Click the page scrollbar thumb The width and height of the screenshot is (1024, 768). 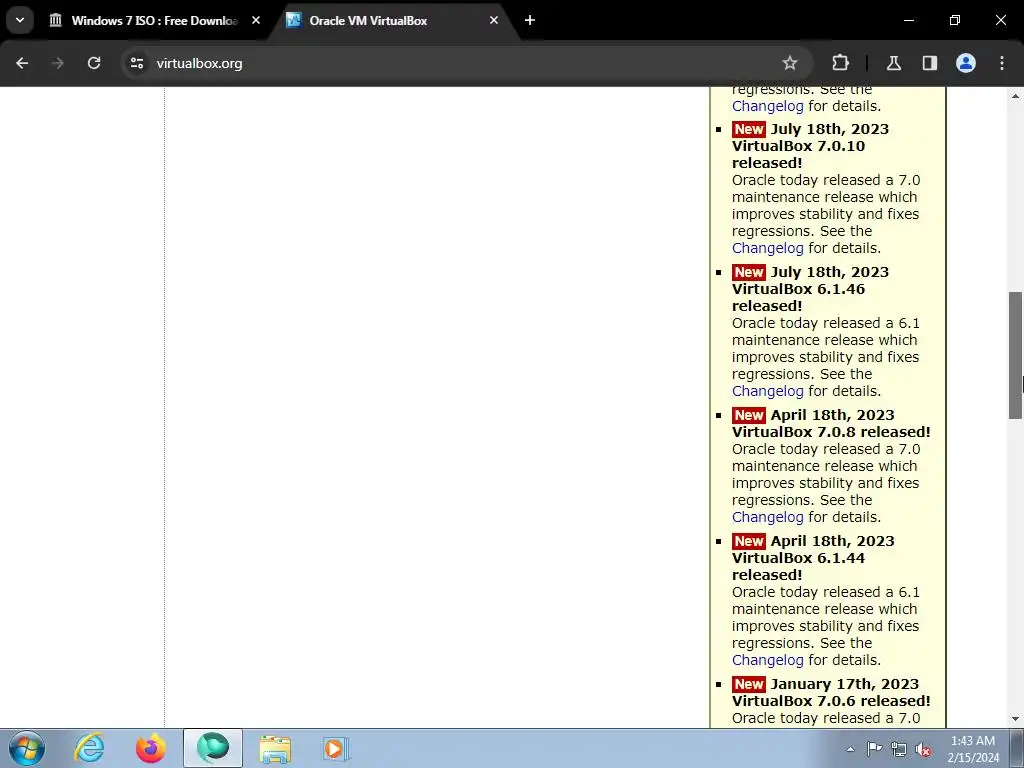click(1015, 355)
